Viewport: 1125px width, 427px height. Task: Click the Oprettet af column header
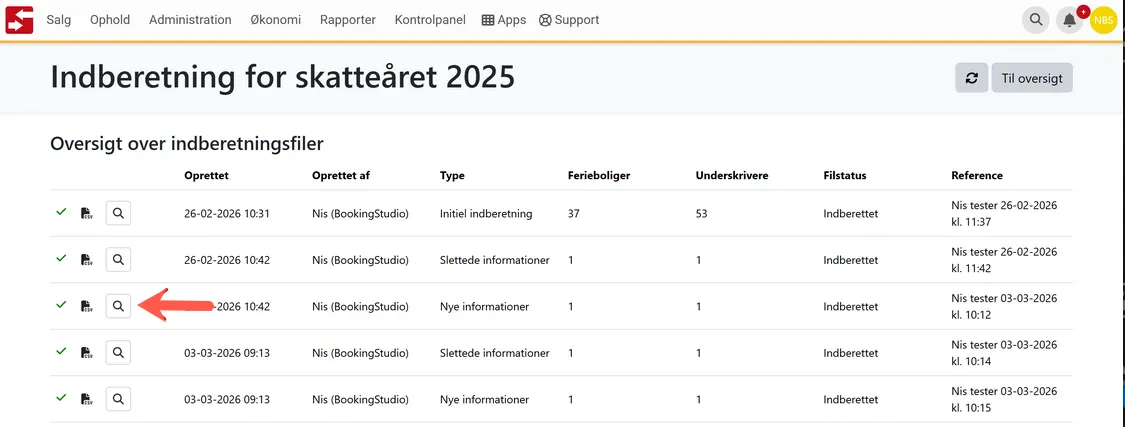tap(341, 175)
